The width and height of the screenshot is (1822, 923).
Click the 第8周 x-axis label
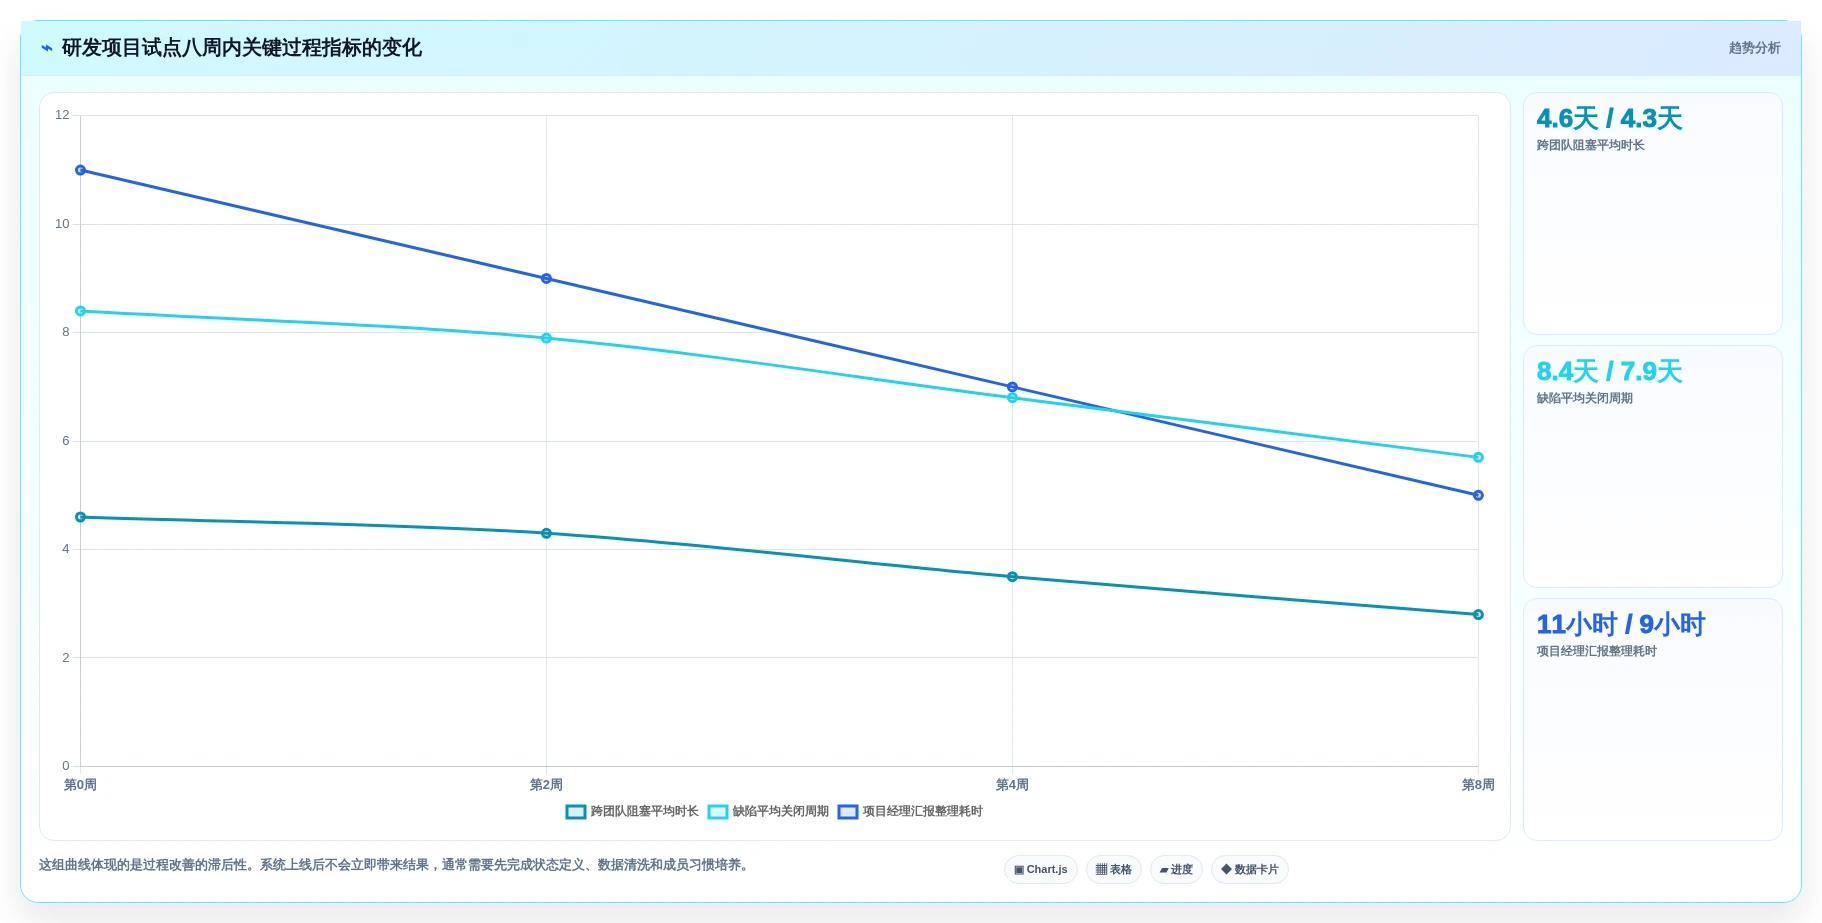1478,785
